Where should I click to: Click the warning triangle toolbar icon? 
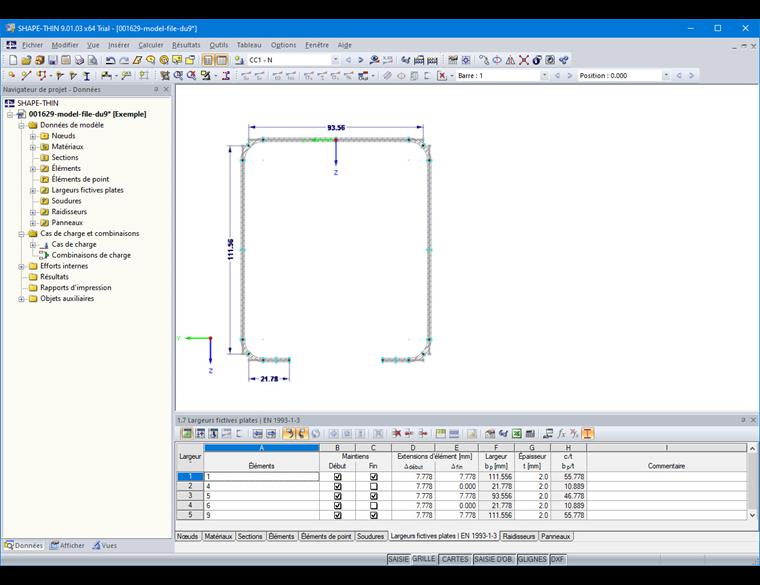coord(510,60)
